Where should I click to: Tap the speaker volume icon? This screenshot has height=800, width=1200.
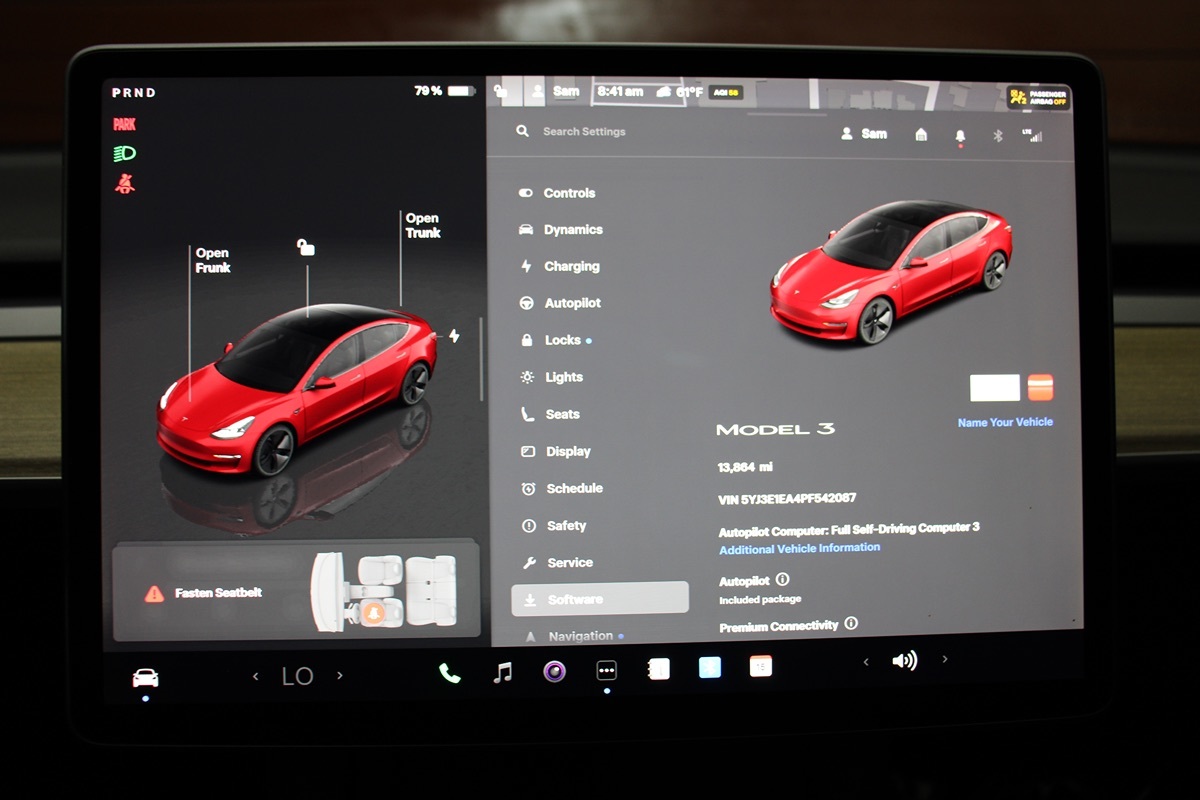click(904, 660)
